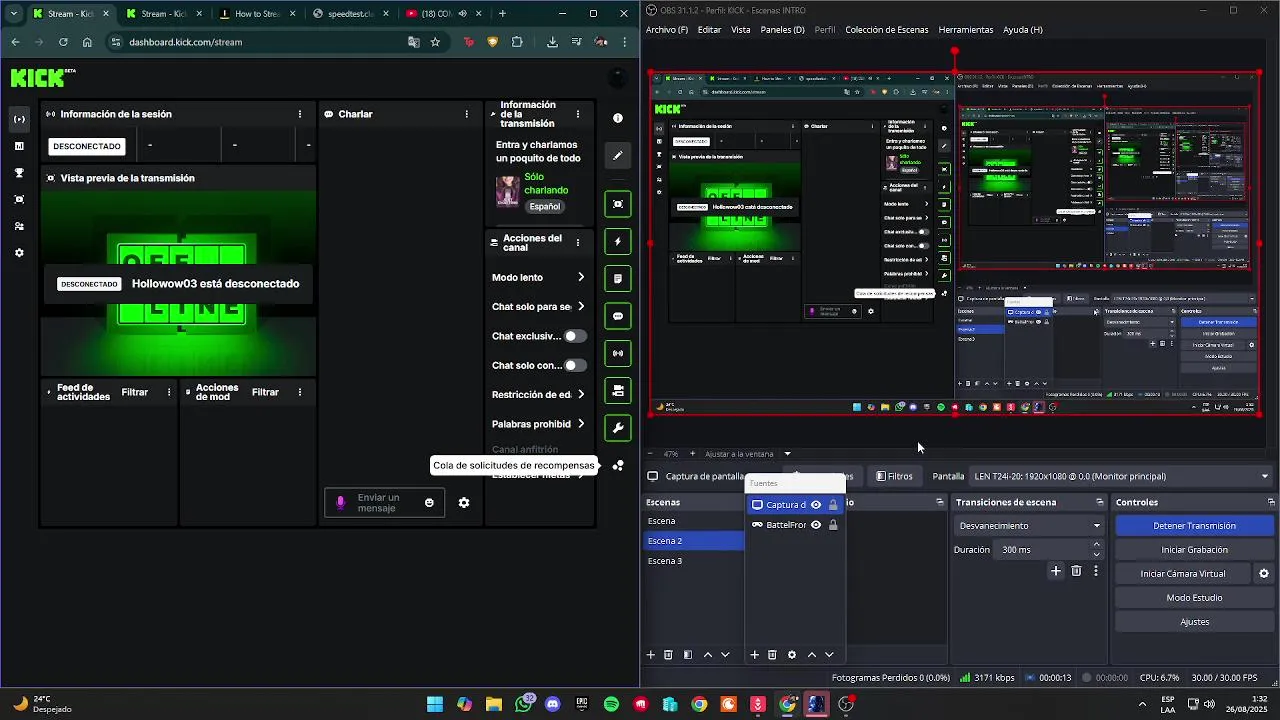
Task: Select Escena in OBS scenes list
Action: 694,521
